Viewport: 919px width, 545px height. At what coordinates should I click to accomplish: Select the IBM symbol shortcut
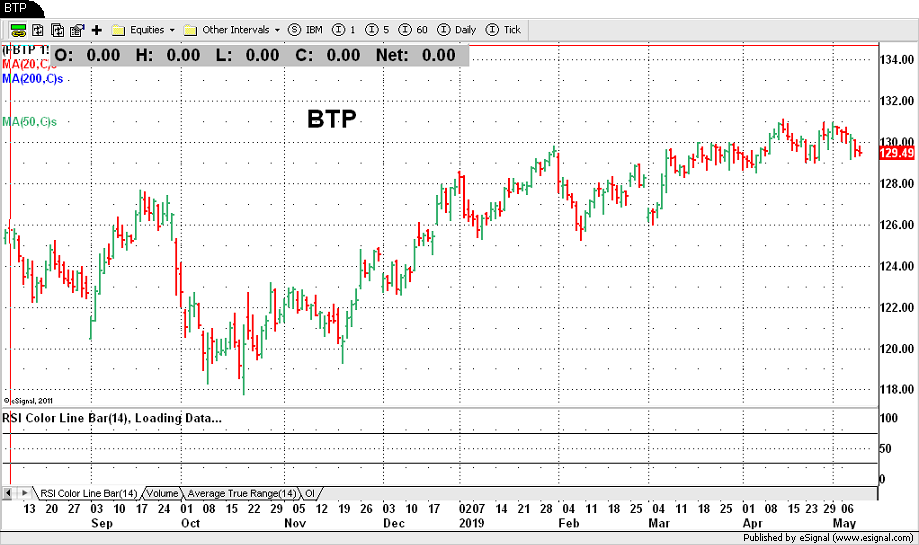click(x=305, y=30)
